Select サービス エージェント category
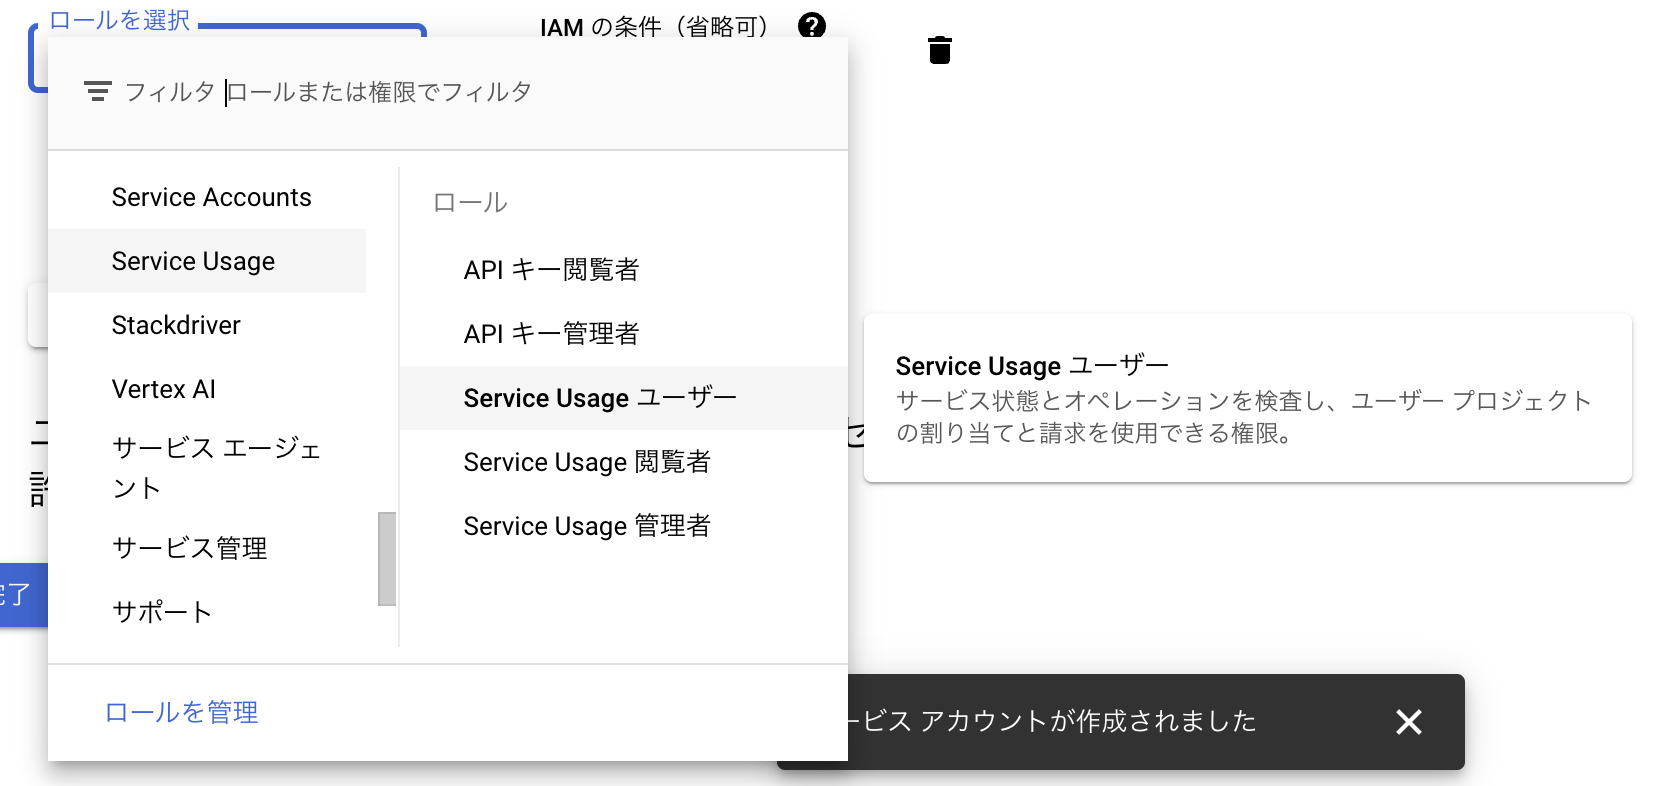Viewport: 1666px width, 786px height. (x=216, y=467)
